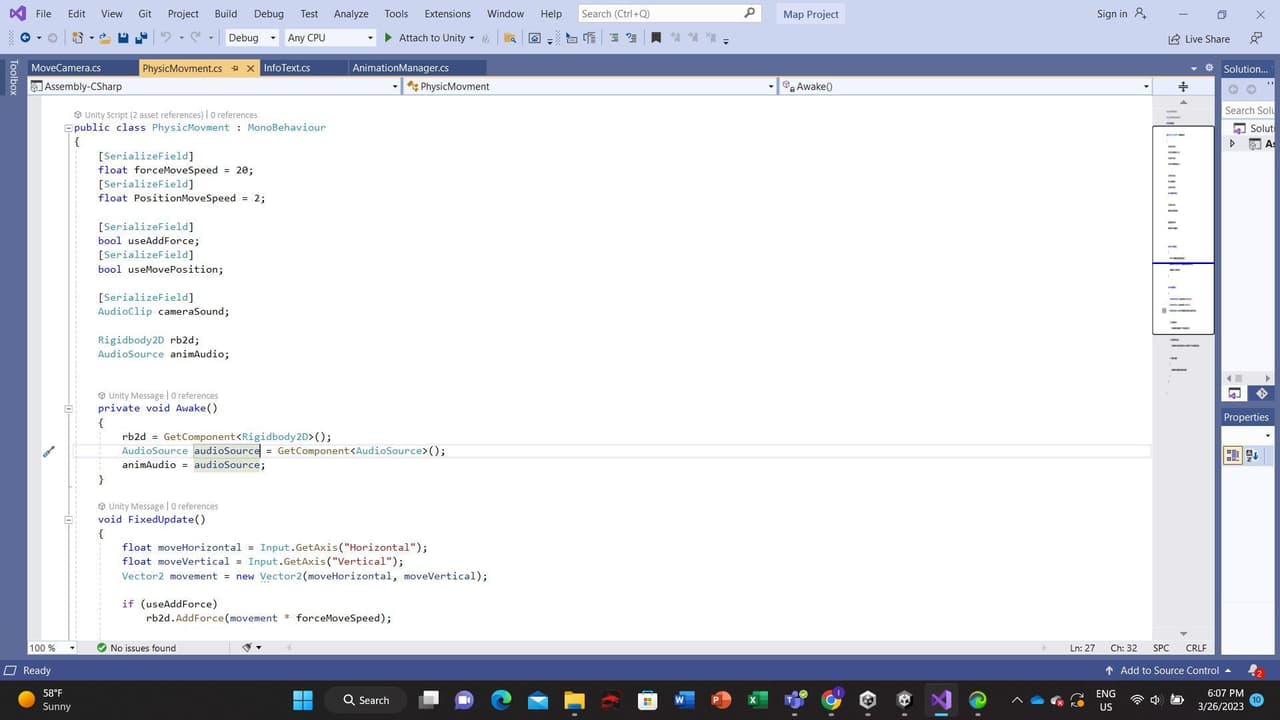Click the Find in Files icon

click(510, 38)
